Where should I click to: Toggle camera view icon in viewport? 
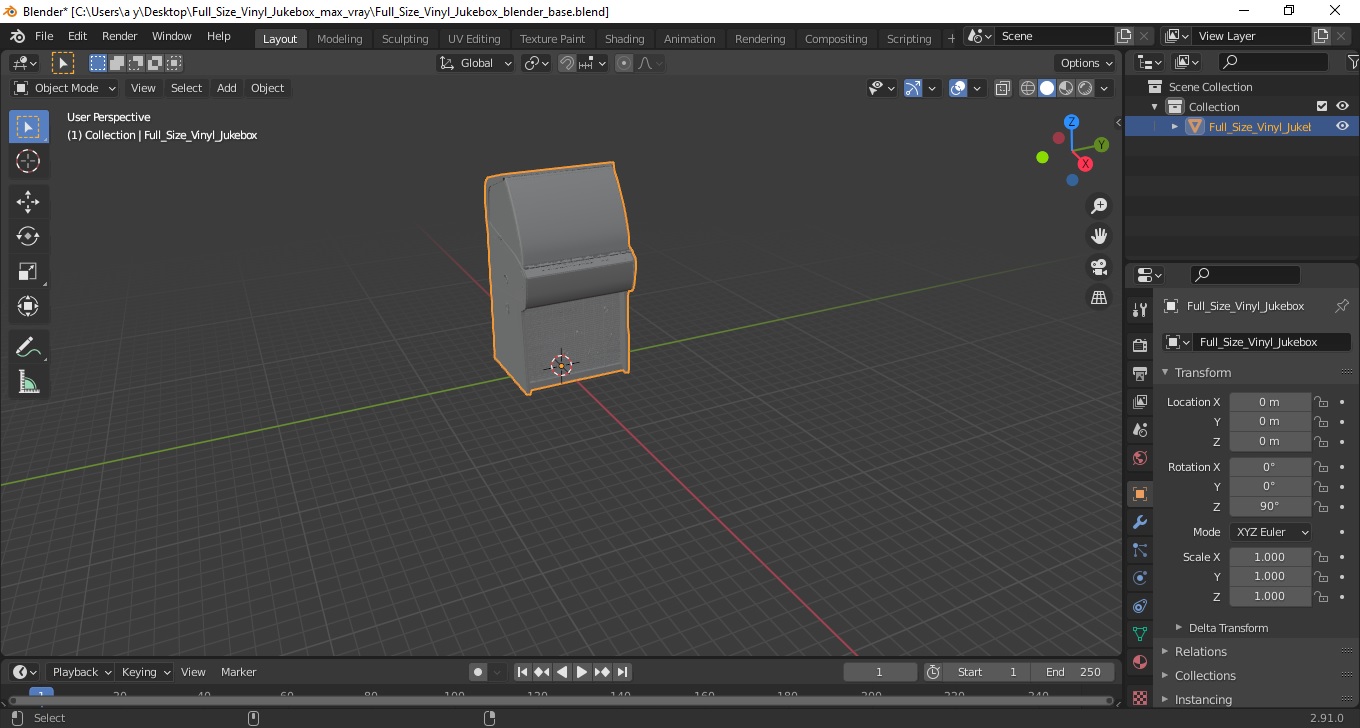[1099, 267]
